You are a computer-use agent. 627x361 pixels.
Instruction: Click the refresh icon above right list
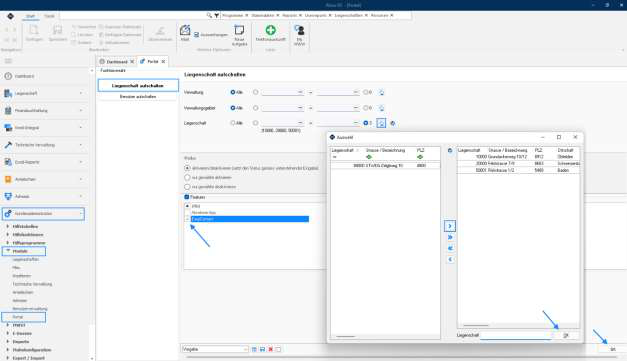450,151
